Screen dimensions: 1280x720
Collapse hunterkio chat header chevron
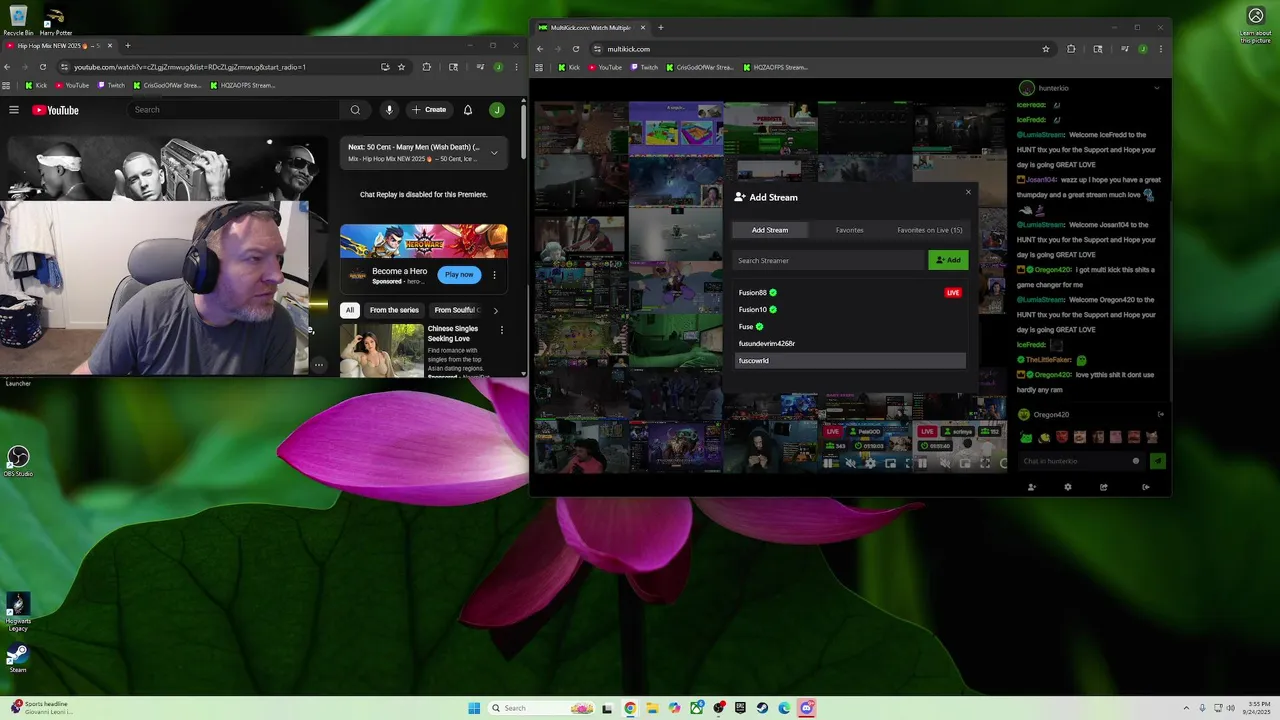[x=1157, y=88]
